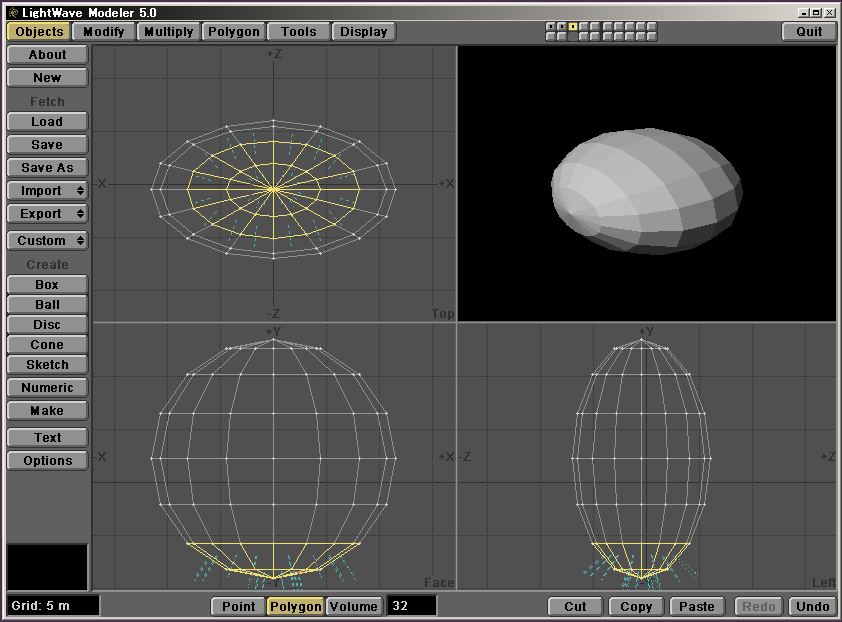The image size is (842, 622).
Task: Click the active yellow layer 3 button
Action: point(573,26)
